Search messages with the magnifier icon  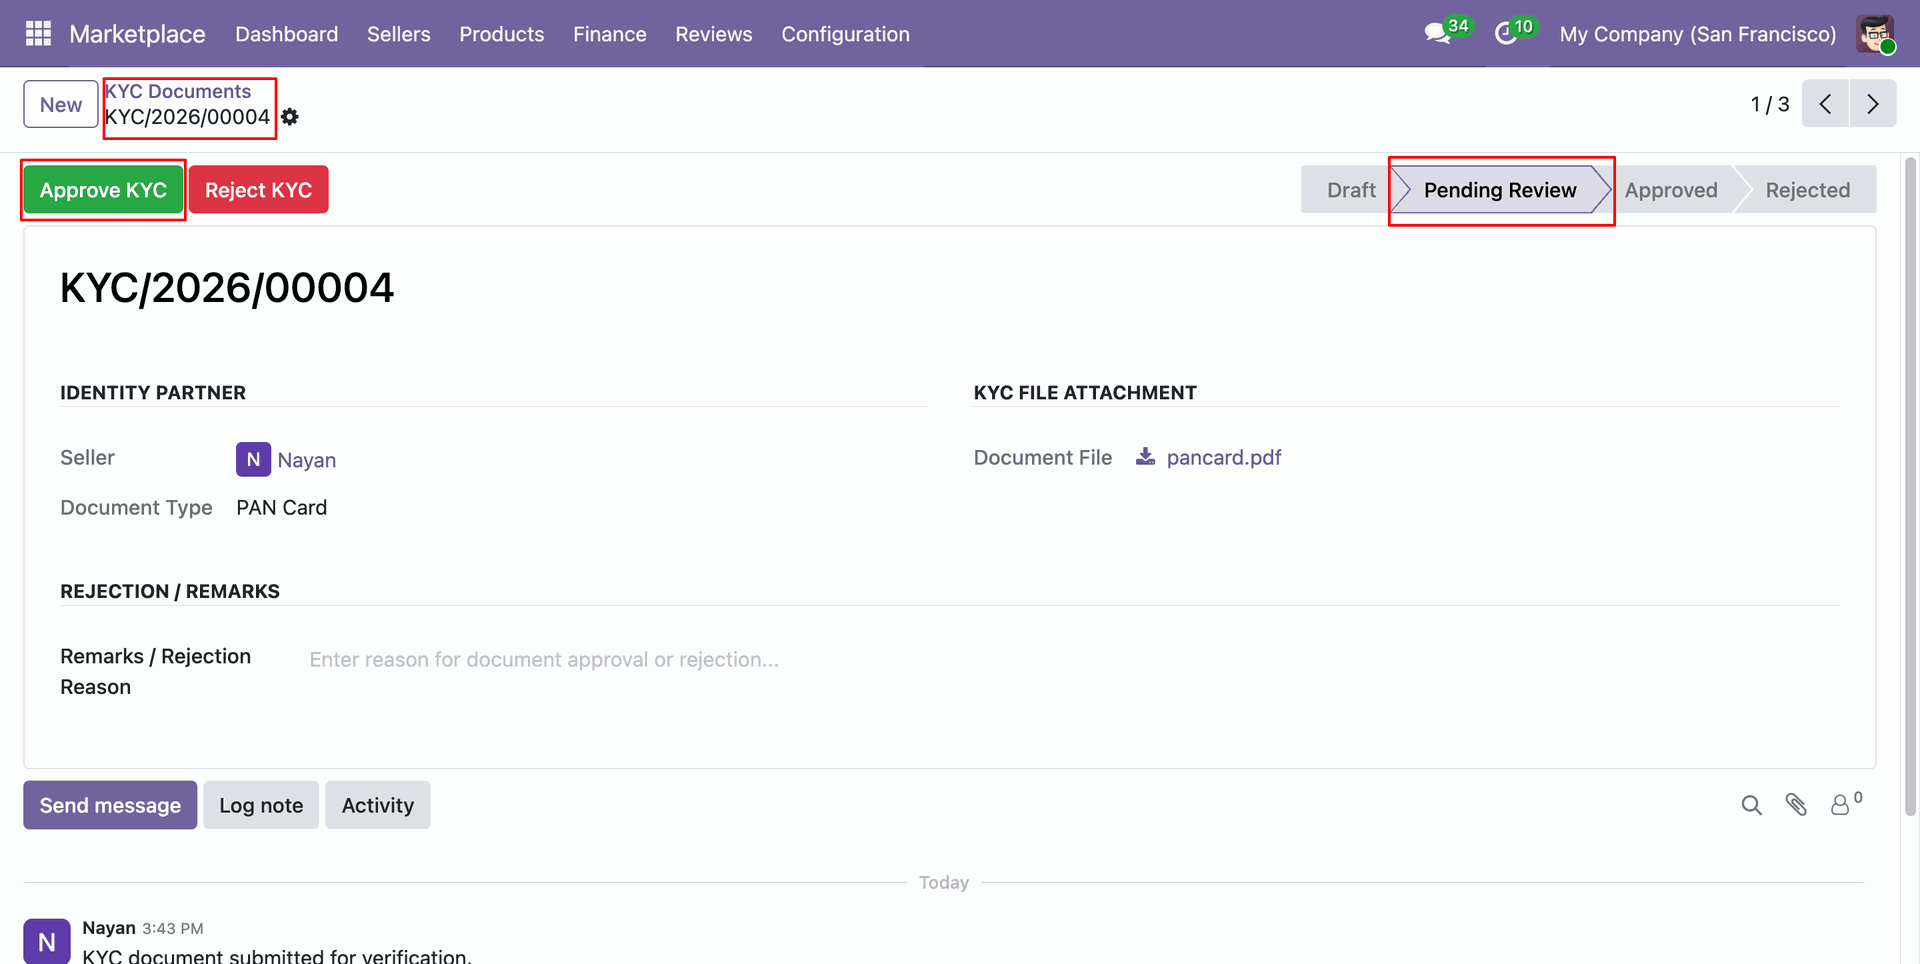(x=1751, y=805)
